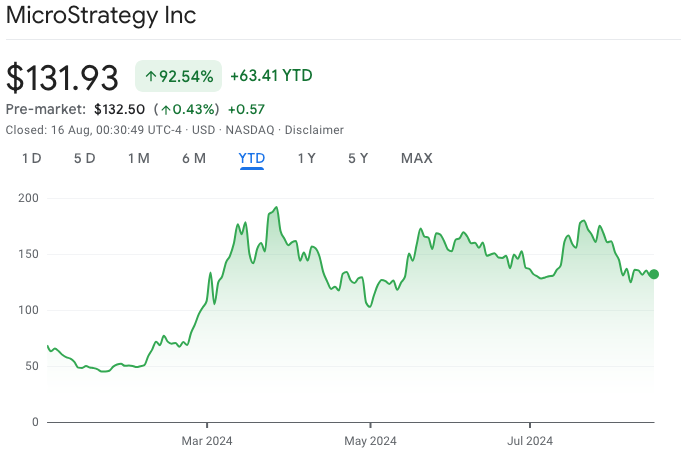Click the MicroStrategy Inc title
This screenshot has width=681, height=459.
(101, 16)
